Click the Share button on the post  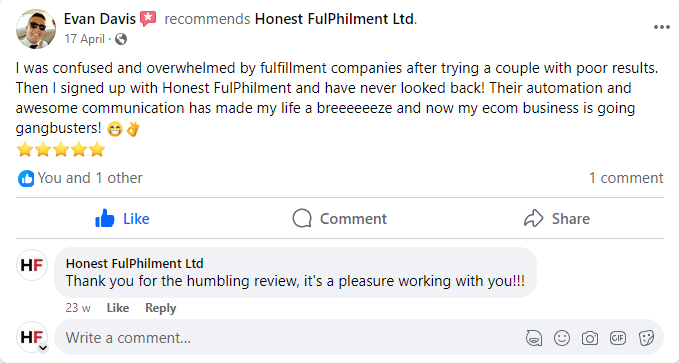(556, 219)
